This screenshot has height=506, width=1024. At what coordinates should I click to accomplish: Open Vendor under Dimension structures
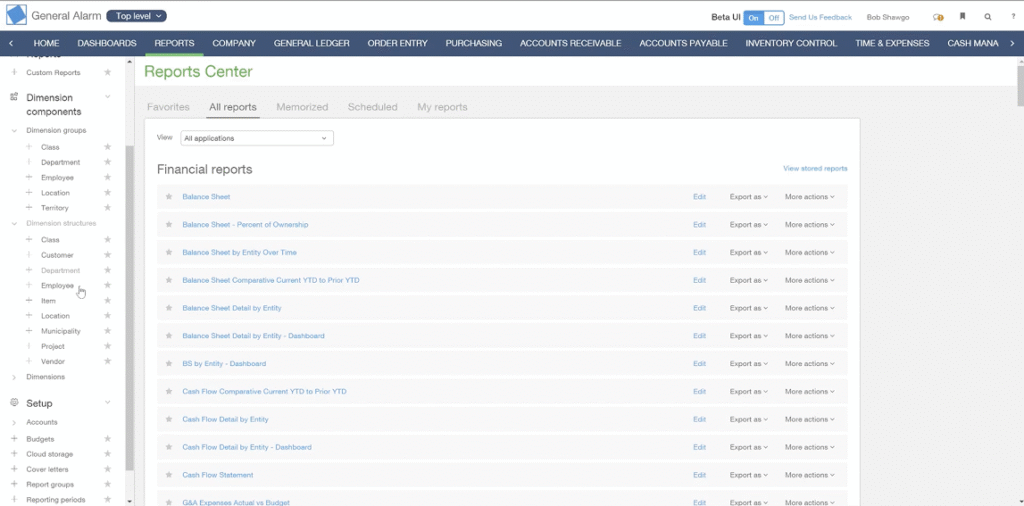click(x=53, y=361)
